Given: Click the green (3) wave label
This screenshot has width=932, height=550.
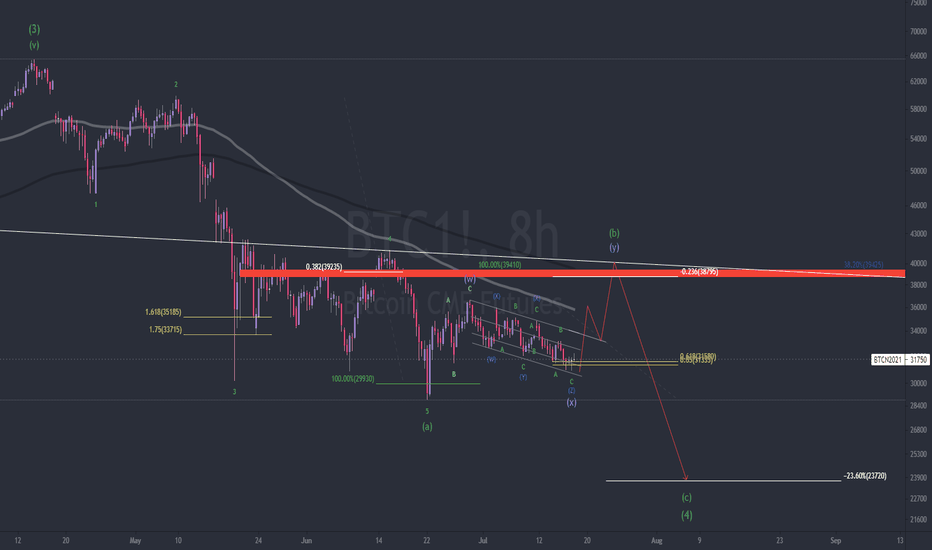Looking at the screenshot, I should pyautogui.click(x=34, y=29).
